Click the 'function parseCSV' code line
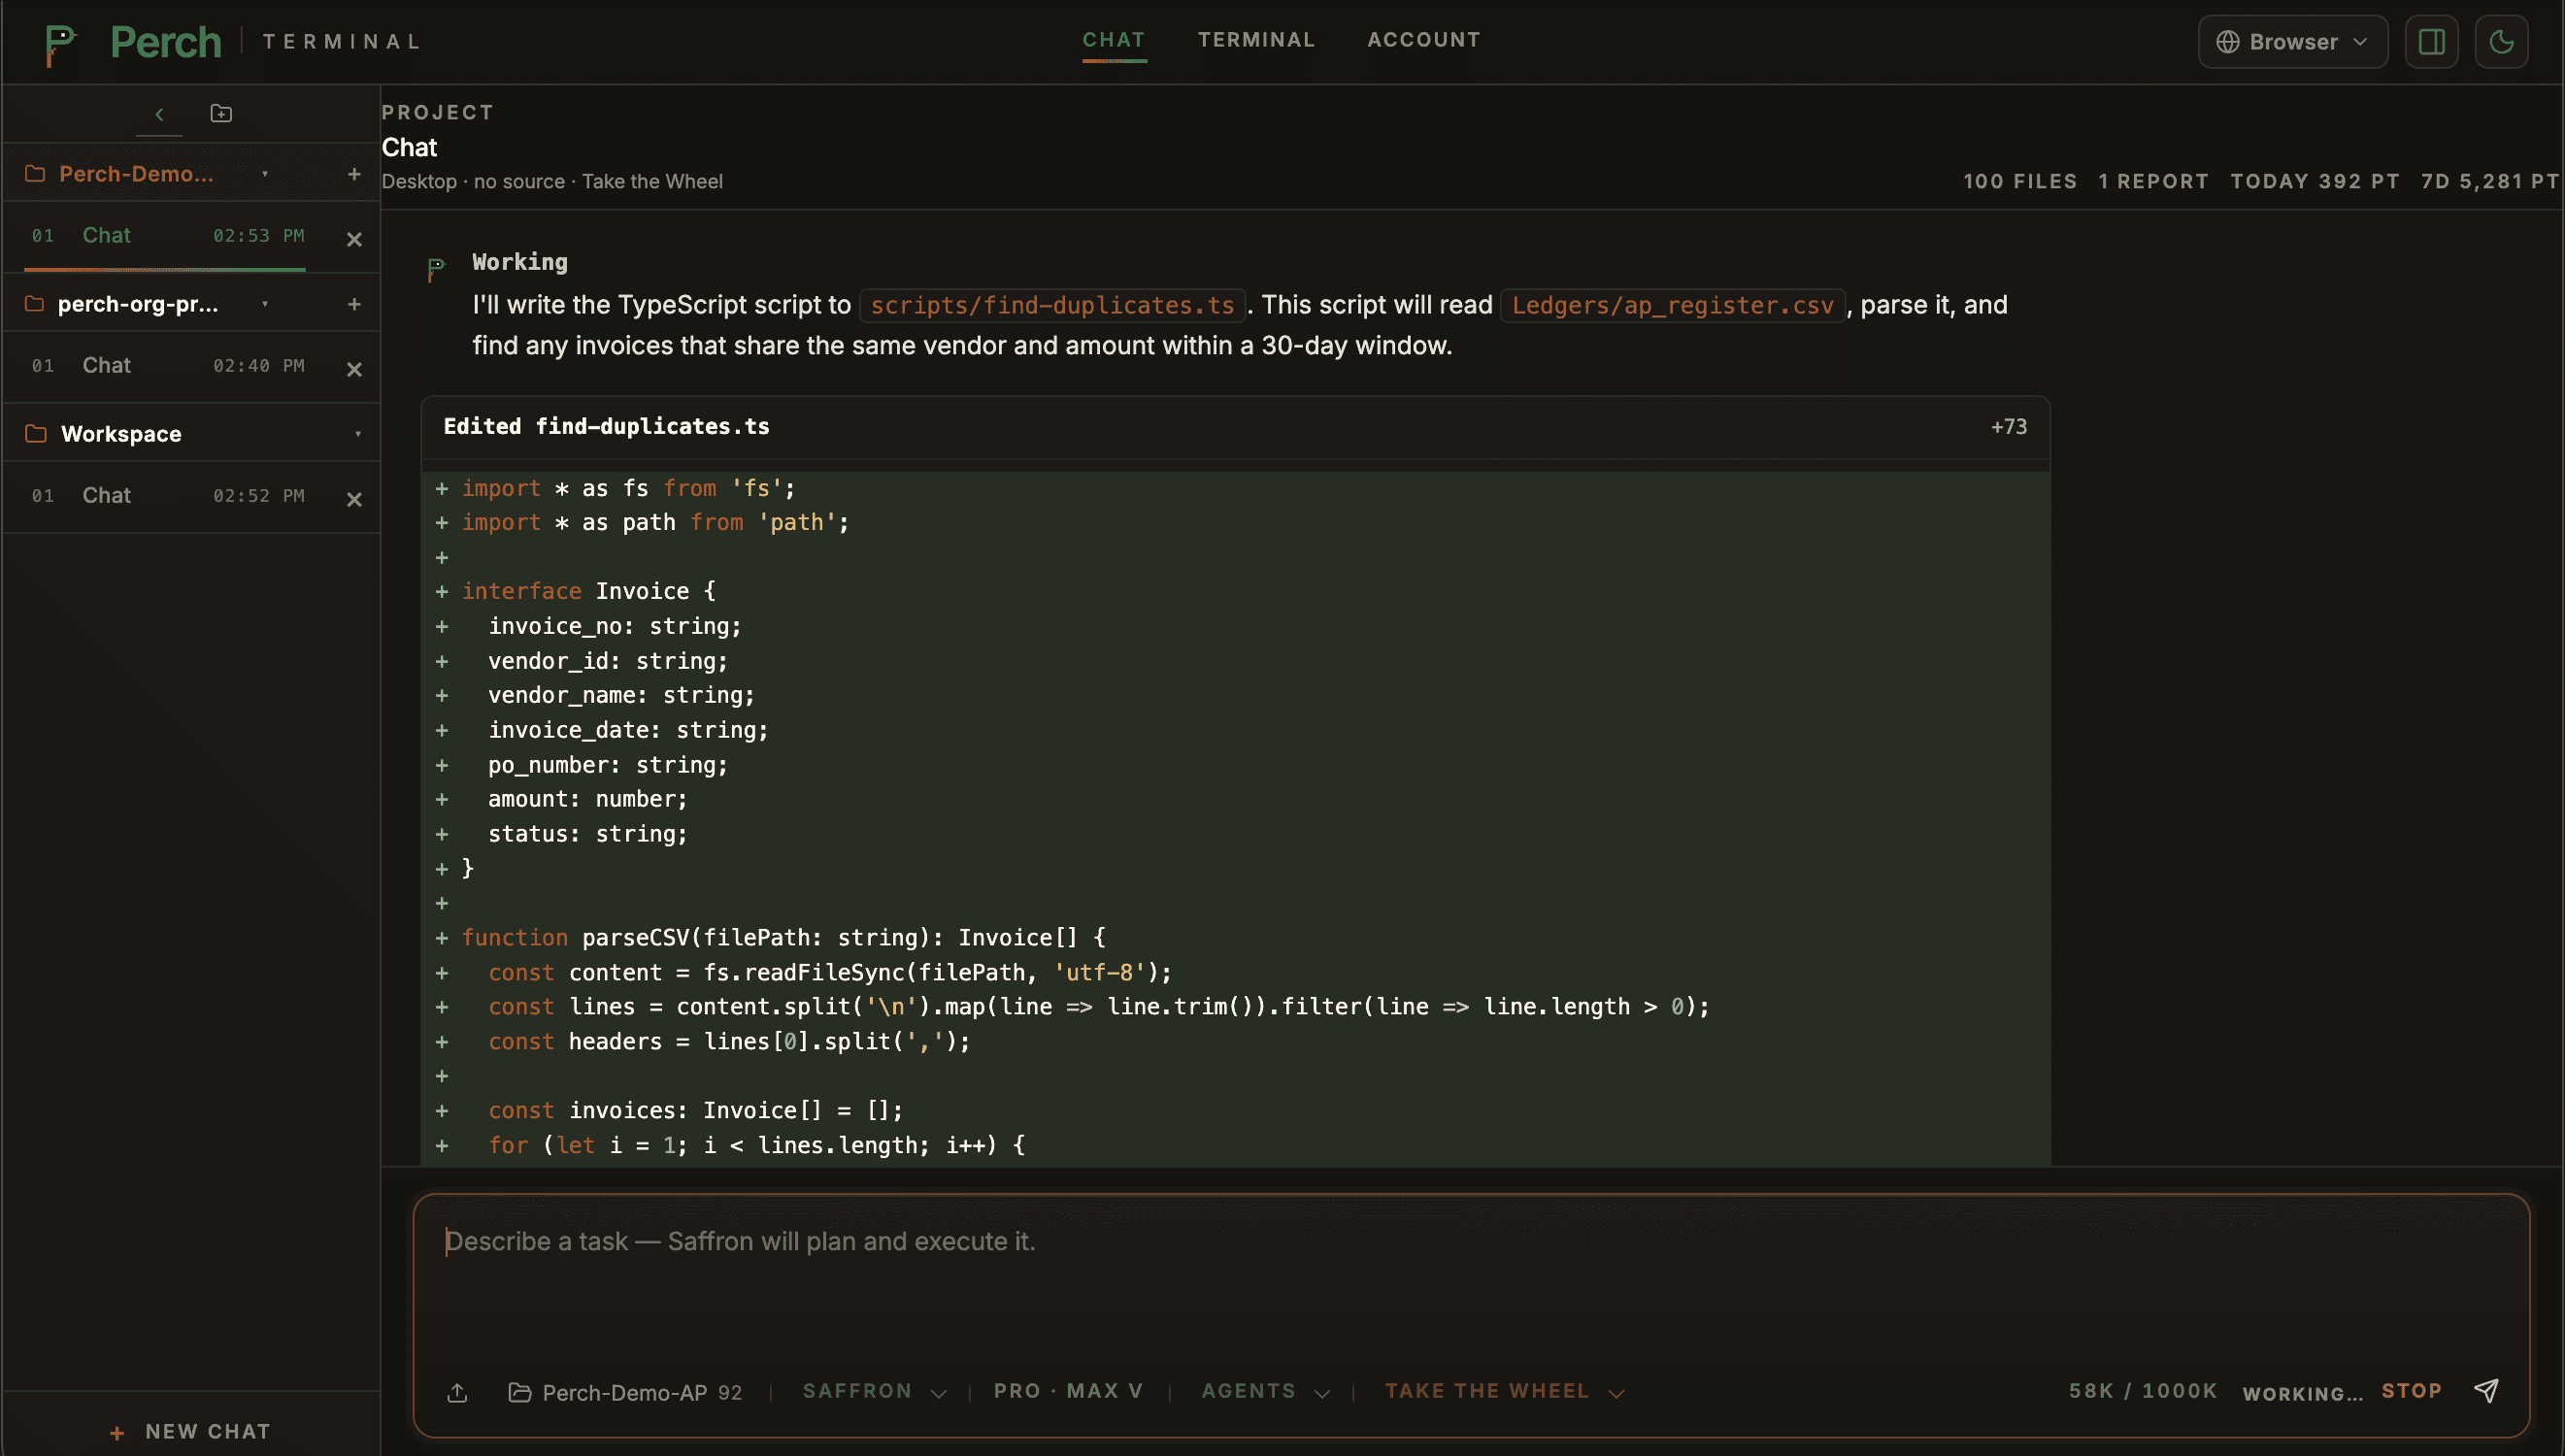The width and height of the screenshot is (2565, 1456). click(783, 938)
